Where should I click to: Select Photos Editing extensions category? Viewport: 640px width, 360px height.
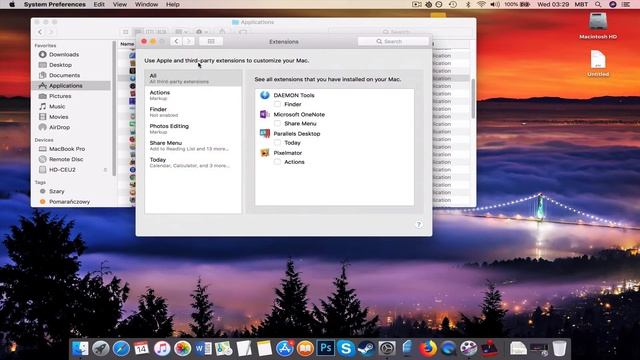click(x=193, y=129)
